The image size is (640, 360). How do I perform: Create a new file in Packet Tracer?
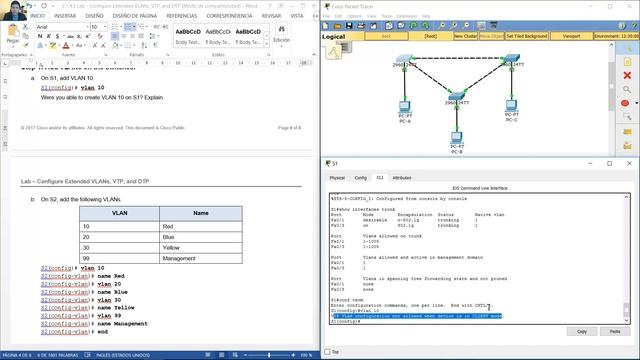[326, 26]
